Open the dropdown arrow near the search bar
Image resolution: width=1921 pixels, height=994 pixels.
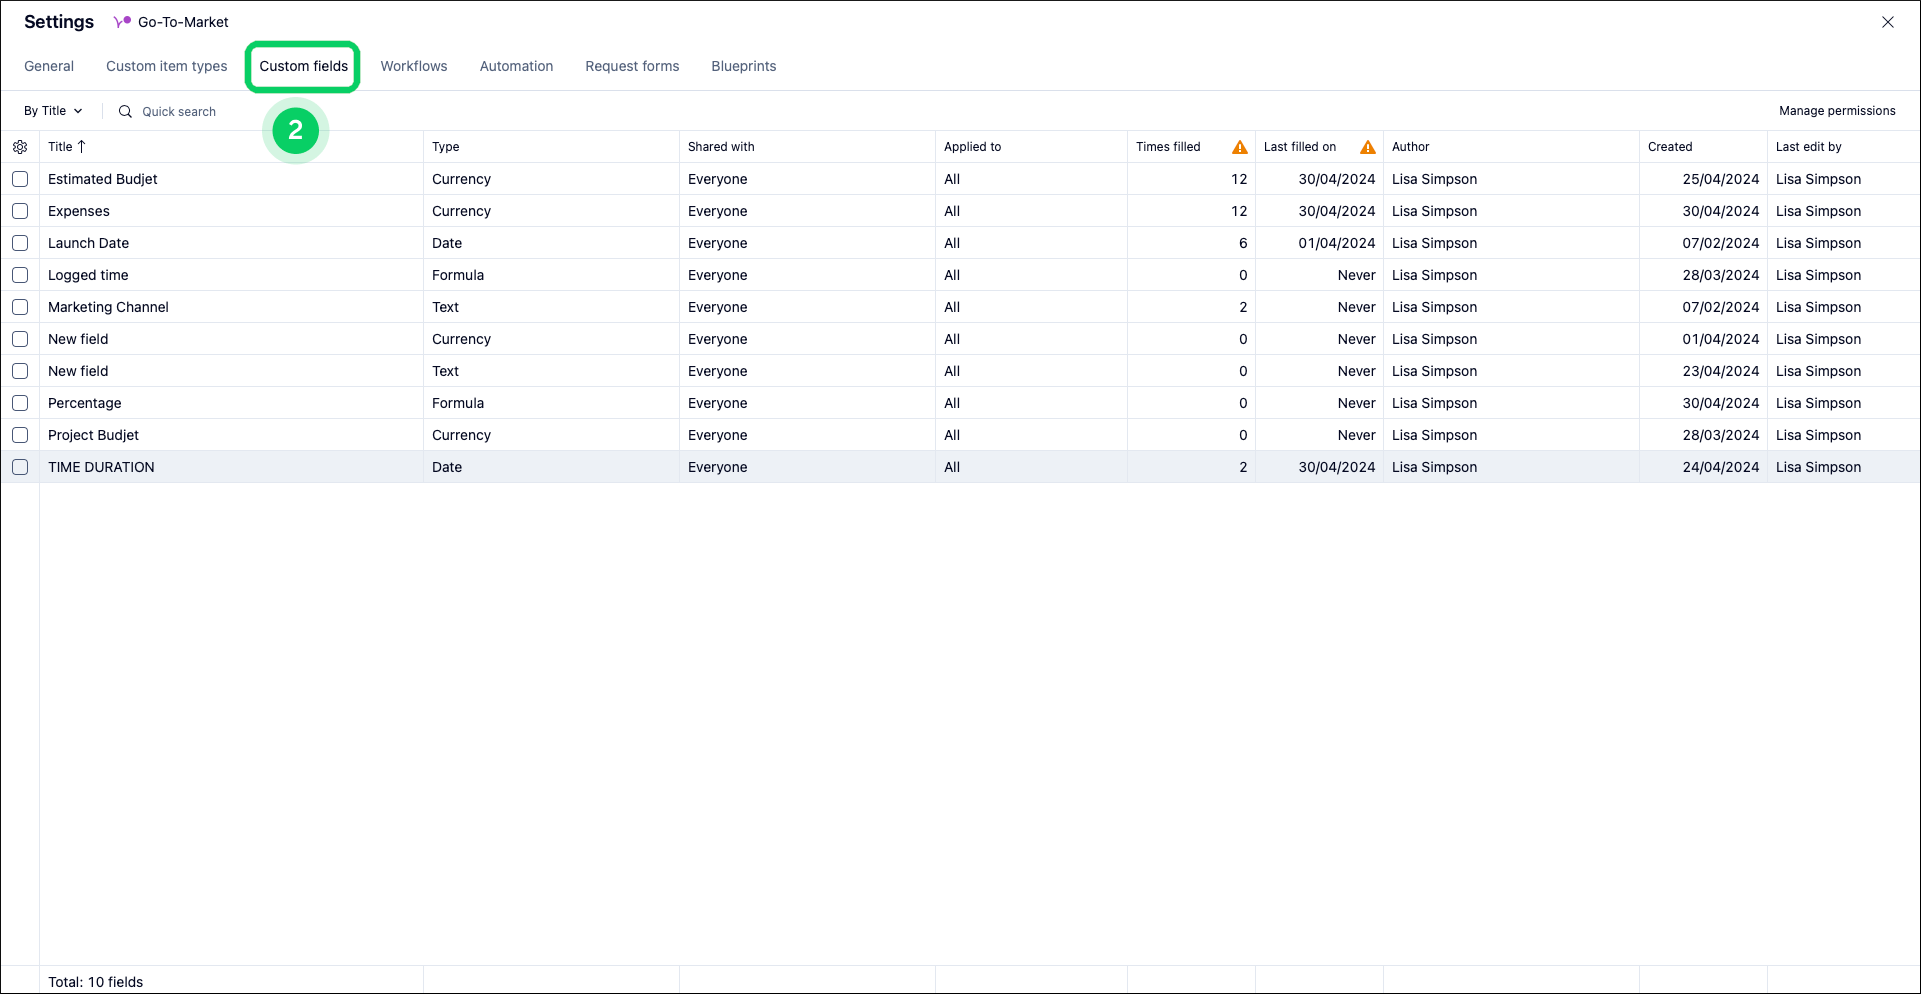tap(78, 111)
